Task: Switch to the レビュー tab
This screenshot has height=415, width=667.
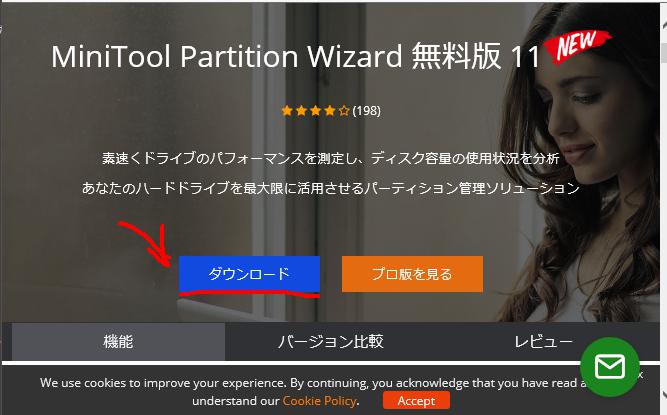Action: tap(544, 341)
